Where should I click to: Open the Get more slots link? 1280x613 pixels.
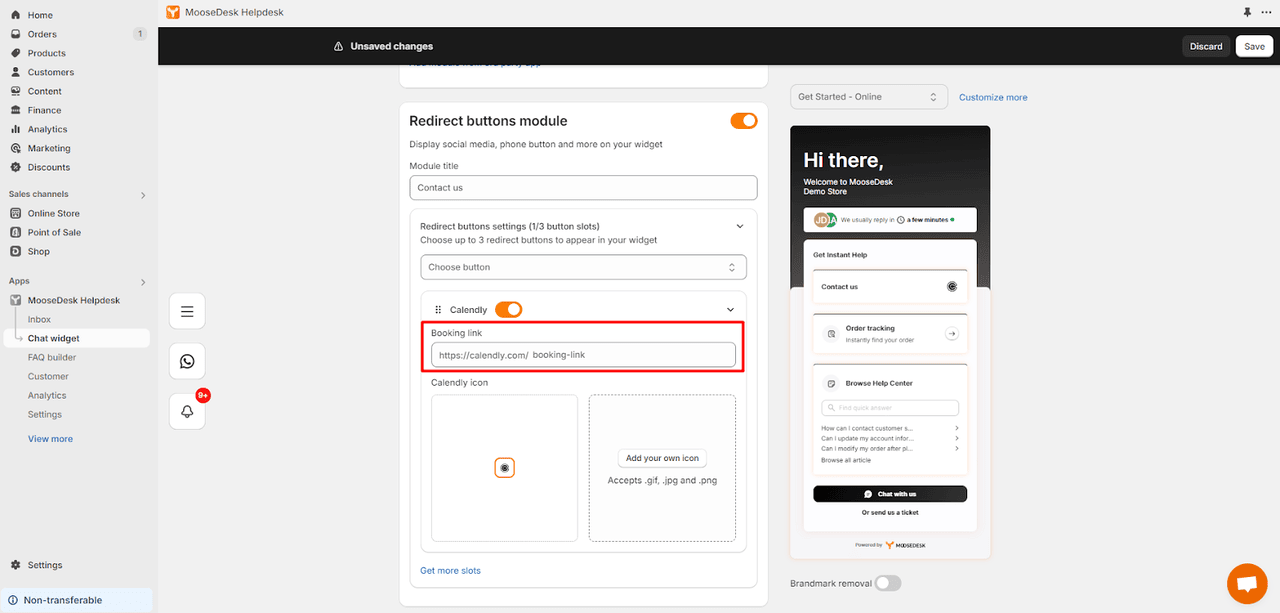click(x=450, y=570)
